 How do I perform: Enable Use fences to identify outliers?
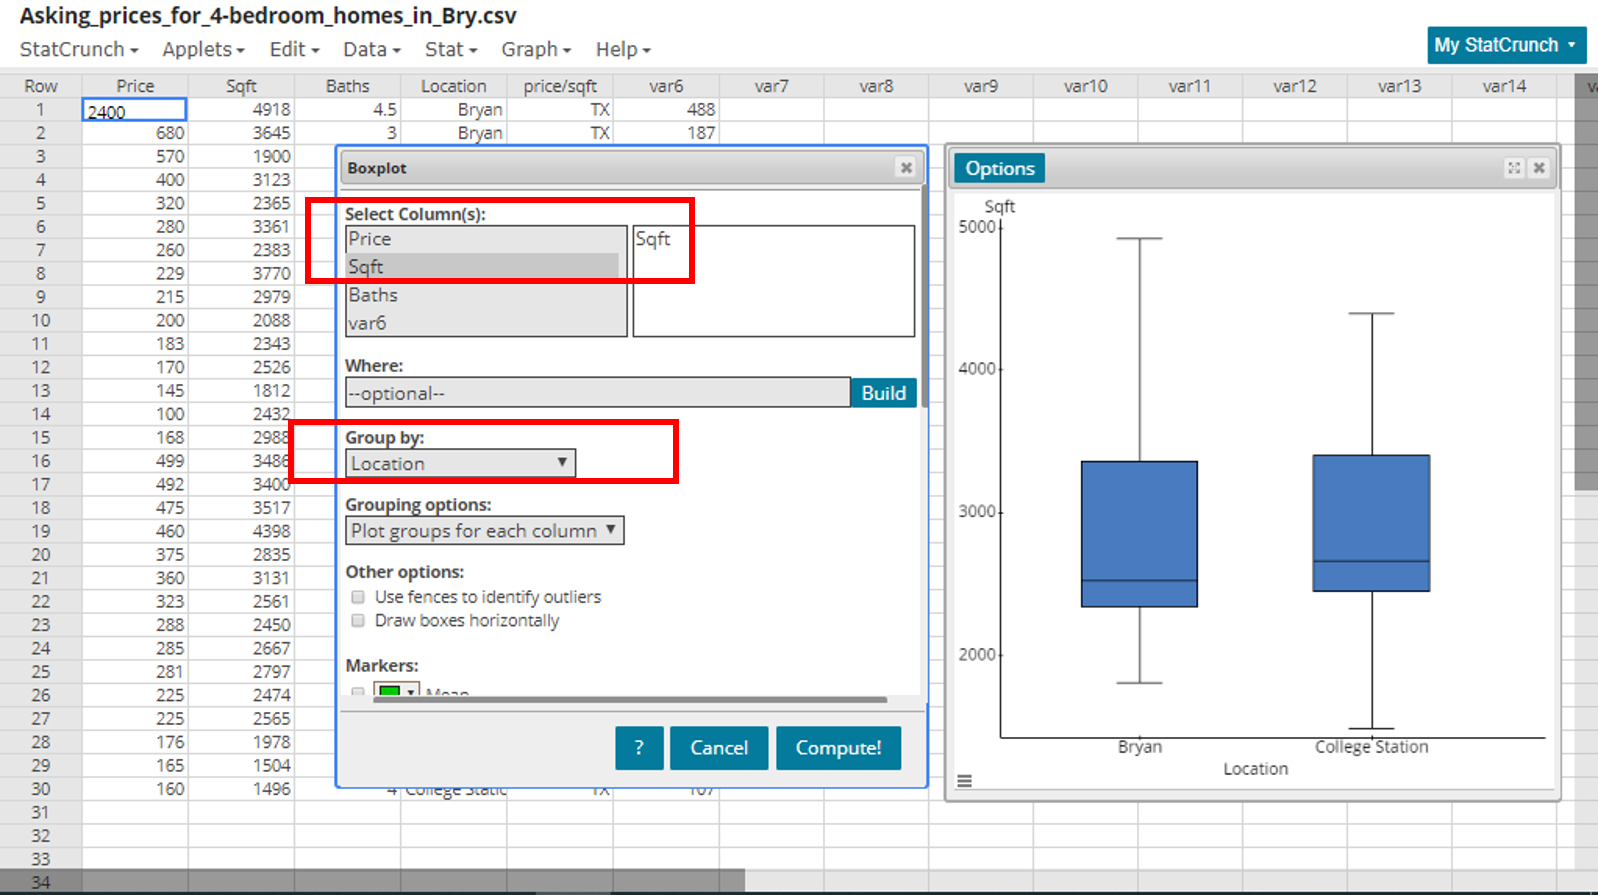coord(358,597)
